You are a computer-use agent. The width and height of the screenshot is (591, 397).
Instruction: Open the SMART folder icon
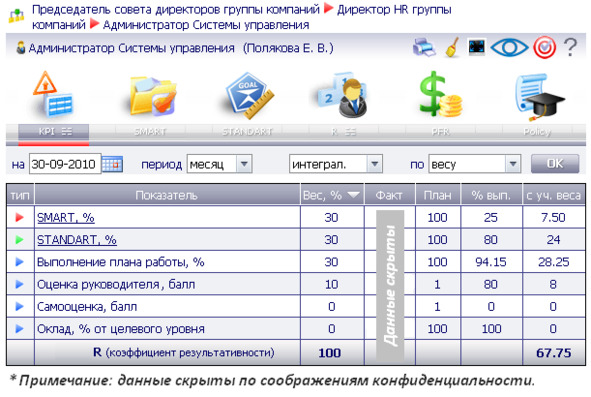pyautogui.click(x=153, y=97)
